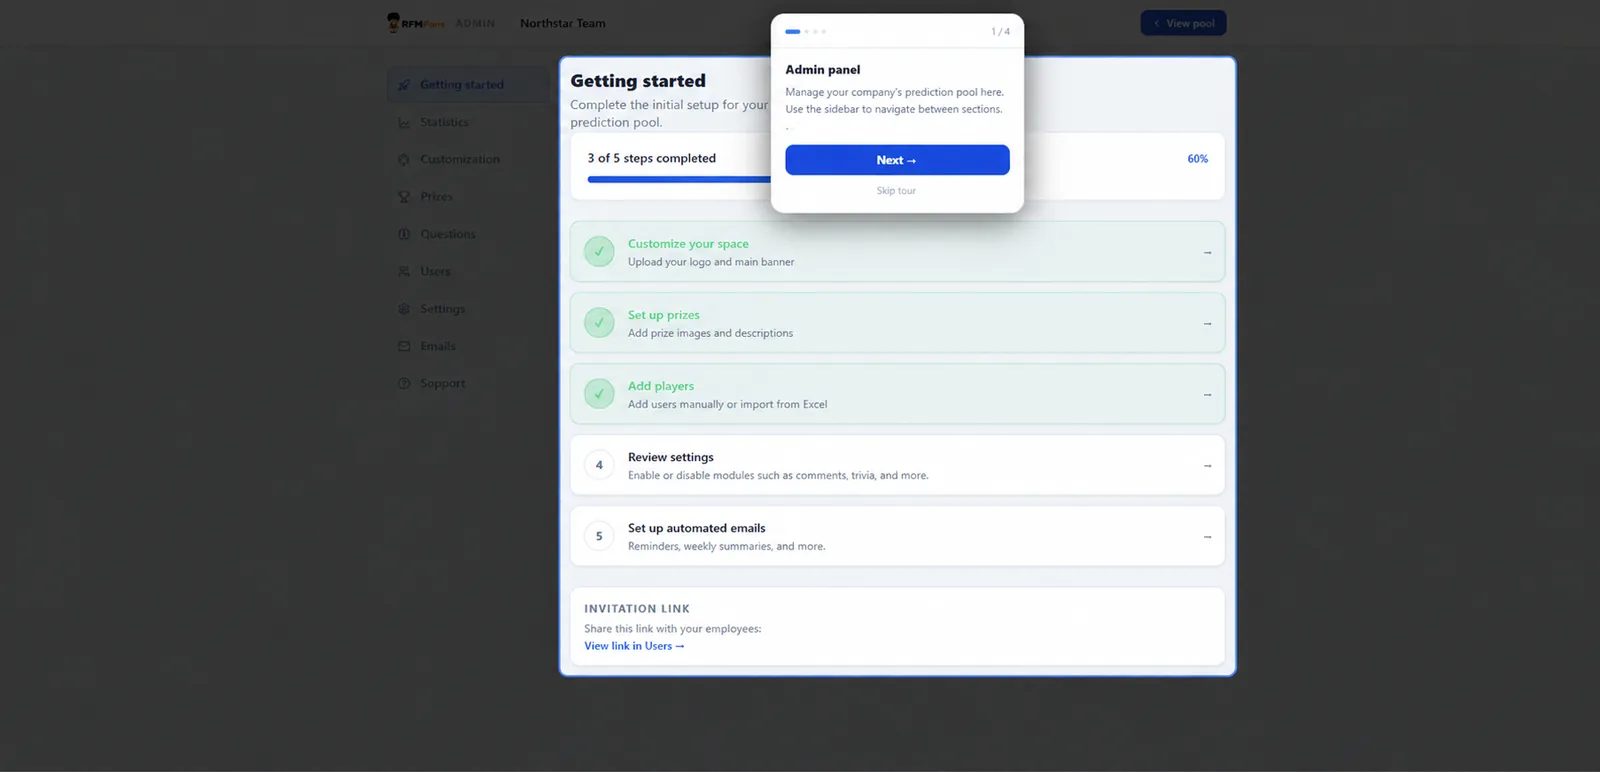
Task: Click the setup steps progress bar
Action: (897, 180)
